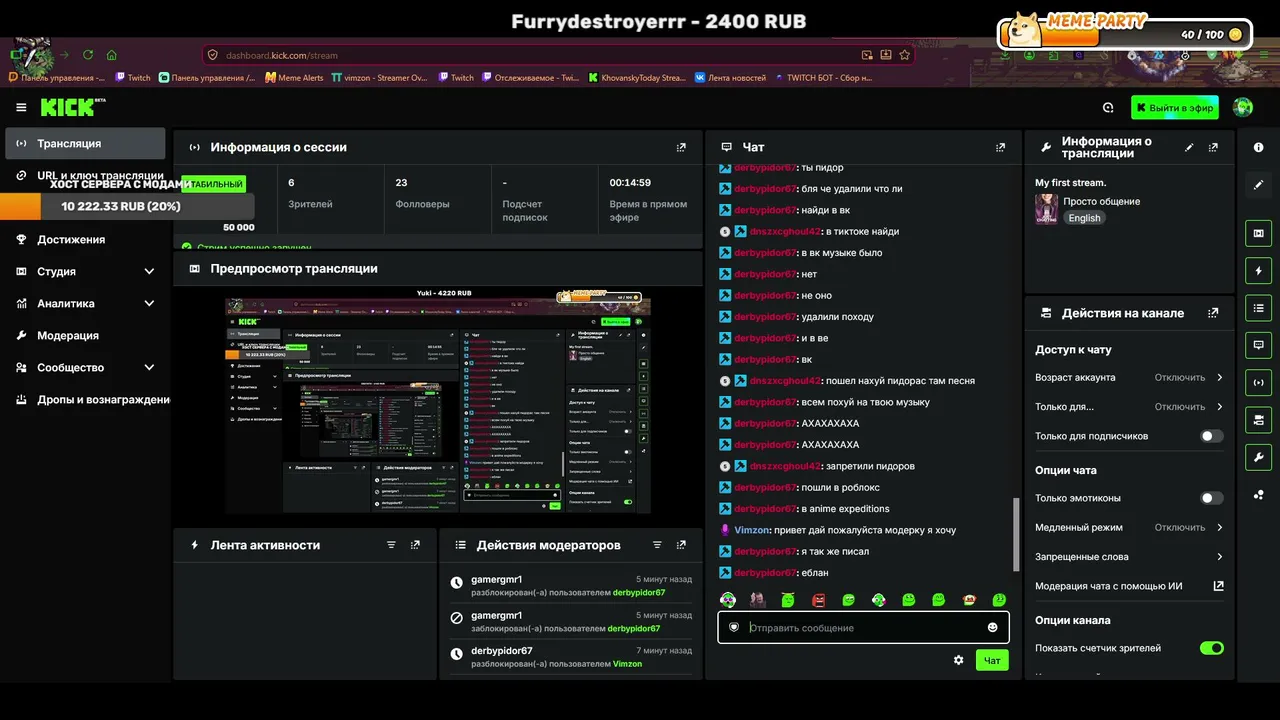Click the green 'Выйти в эфир' button
Screen dimensions: 1280x720
coord(1175,107)
